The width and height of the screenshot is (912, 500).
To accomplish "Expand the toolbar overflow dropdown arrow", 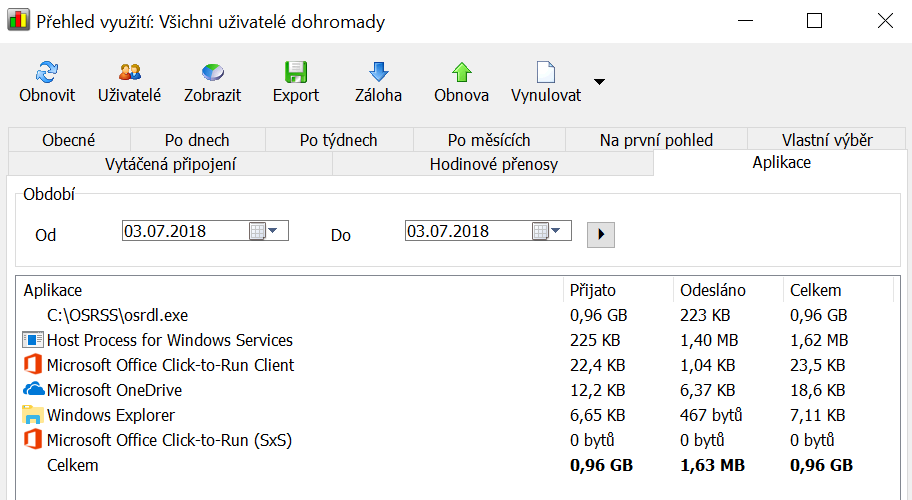I will click(599, 82).
